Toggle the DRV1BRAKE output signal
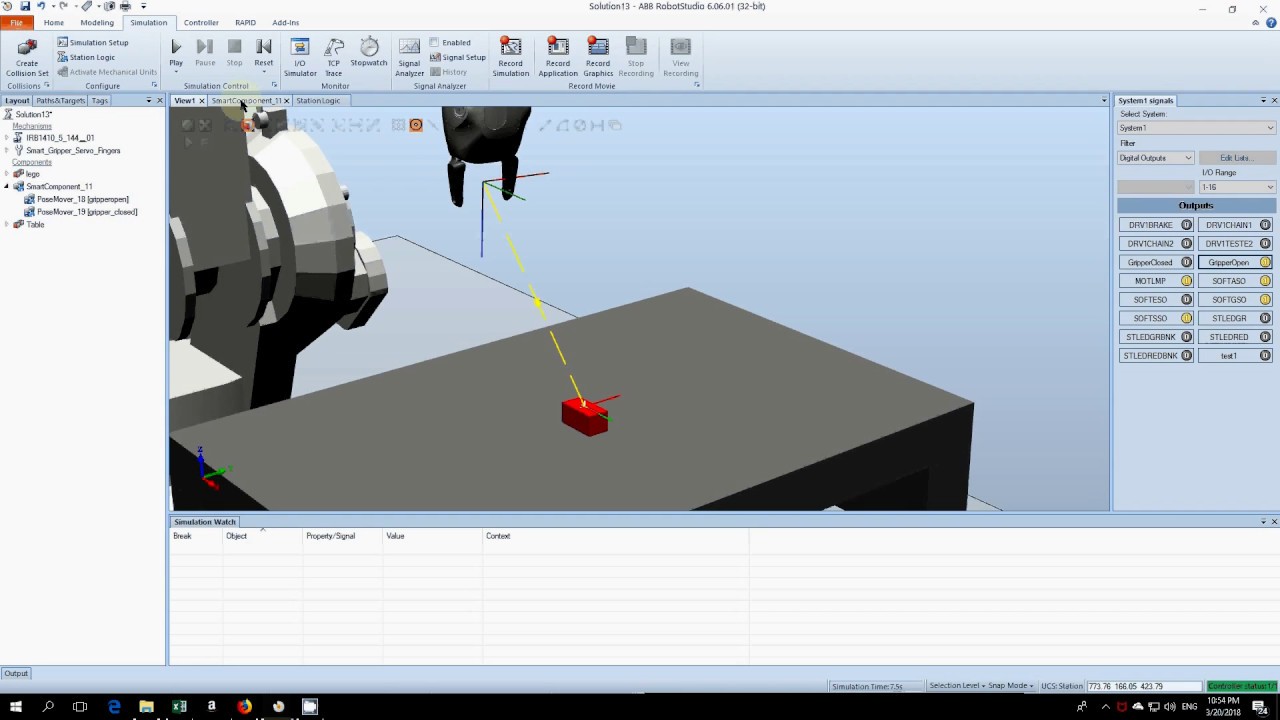 coord(1156,225)
